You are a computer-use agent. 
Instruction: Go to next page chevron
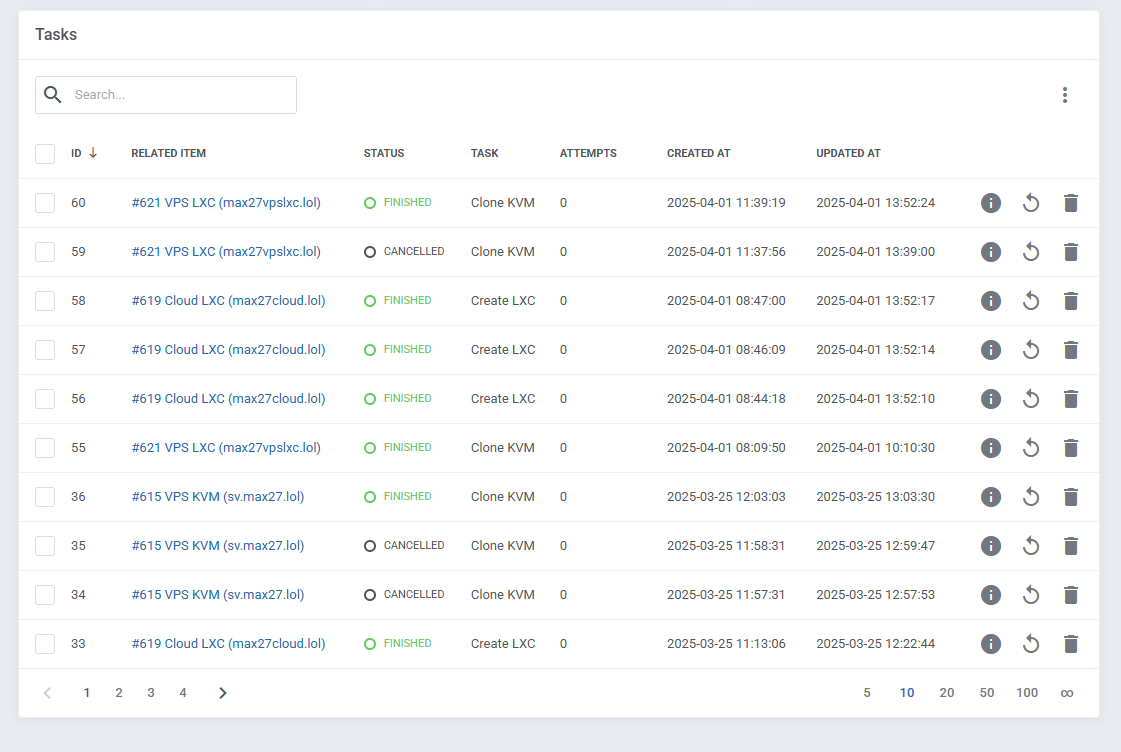point(222,693)
